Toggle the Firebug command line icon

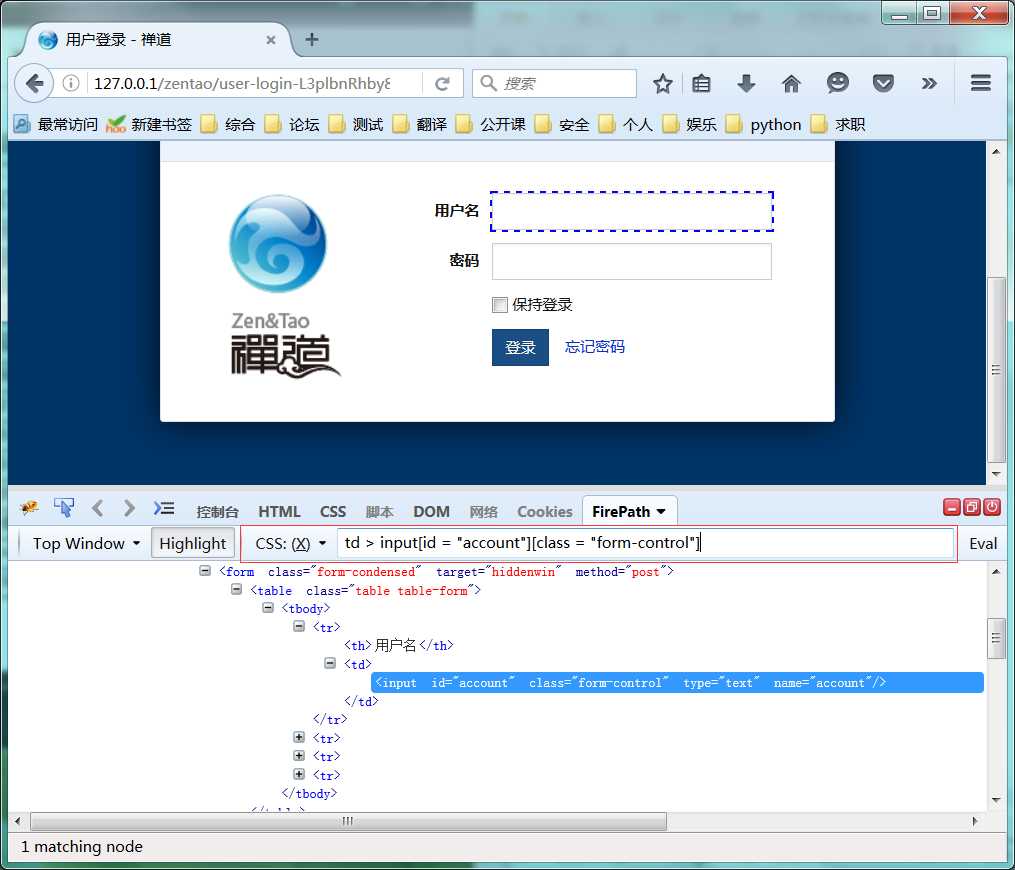click(x=164, y=508)
